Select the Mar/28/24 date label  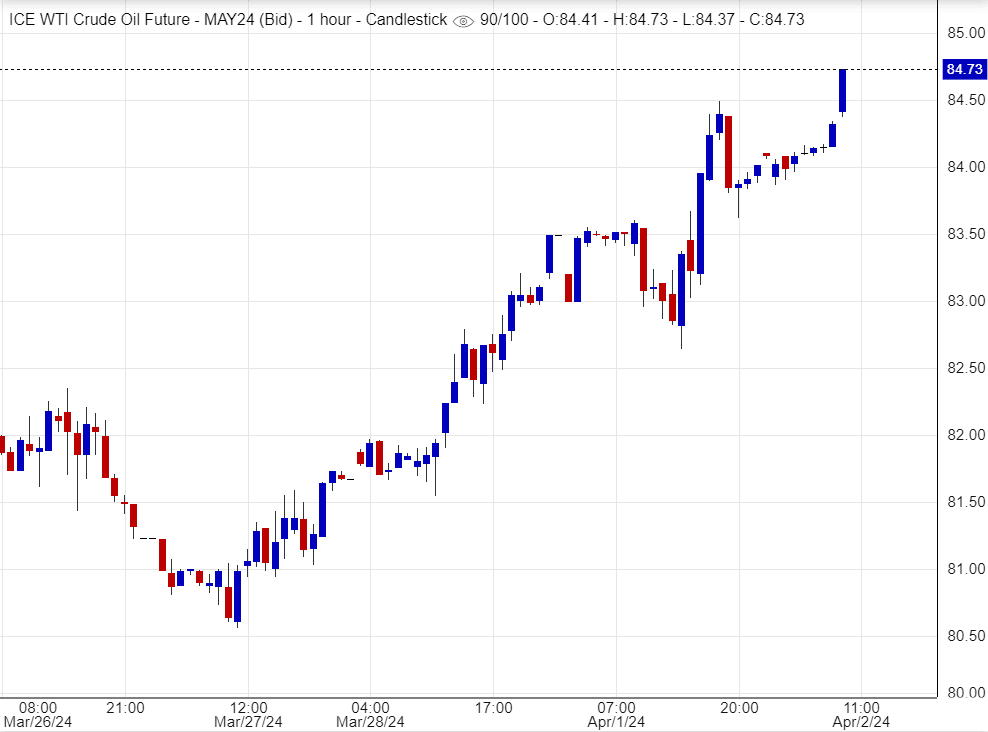coord(370,721)
